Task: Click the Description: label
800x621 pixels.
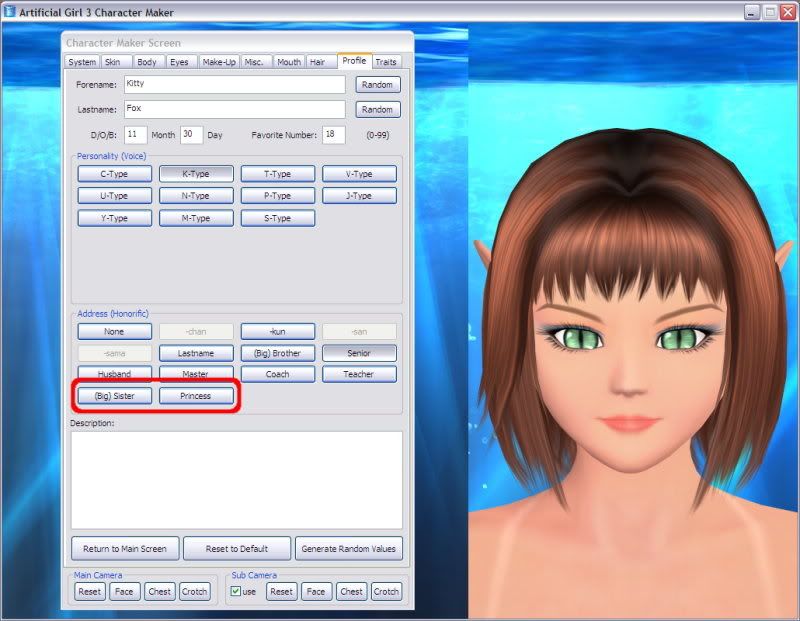Action: click(x=92, y=423)
